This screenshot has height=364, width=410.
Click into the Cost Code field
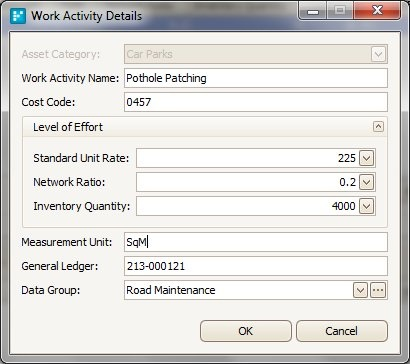pos(256,102)
